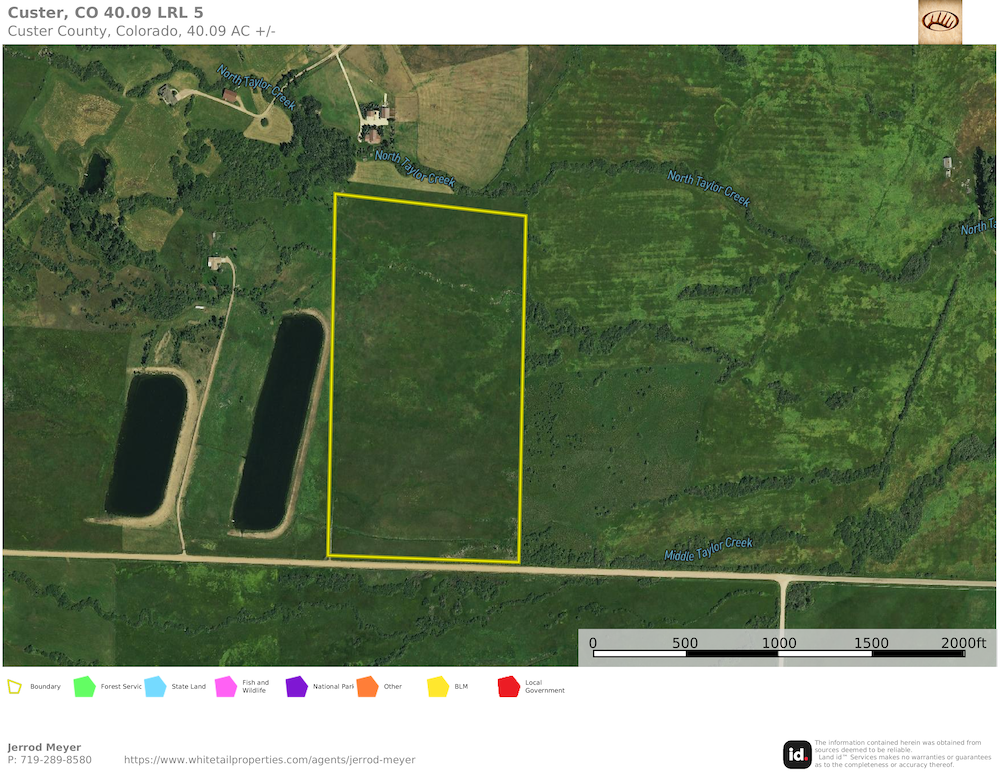Click the green Forest Service legend icon
The image size is (1000, 773).
pos(84,687)
